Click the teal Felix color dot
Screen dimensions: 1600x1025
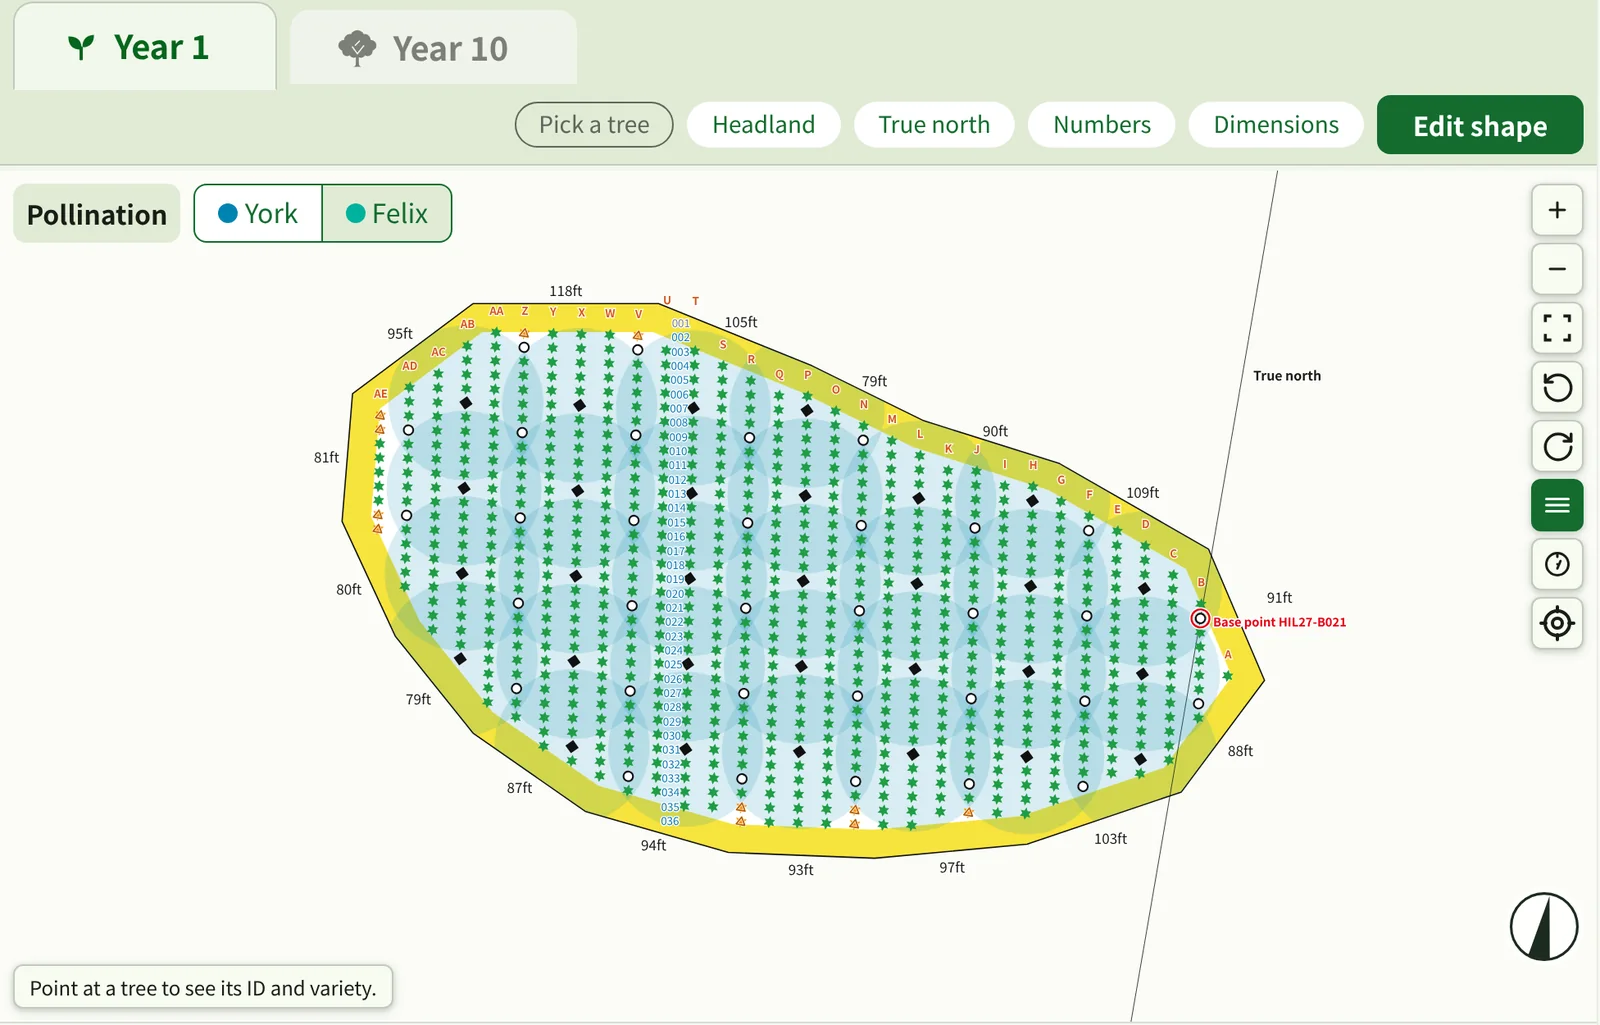(x=355, y=213)
